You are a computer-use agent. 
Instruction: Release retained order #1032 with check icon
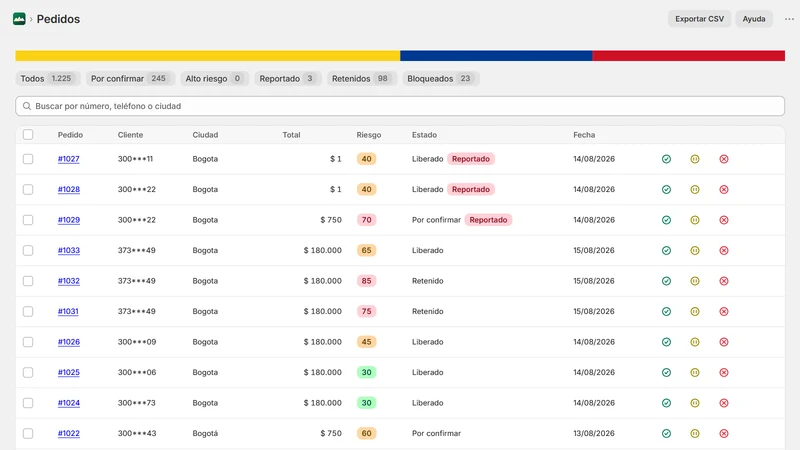click(x=666, y=281)
